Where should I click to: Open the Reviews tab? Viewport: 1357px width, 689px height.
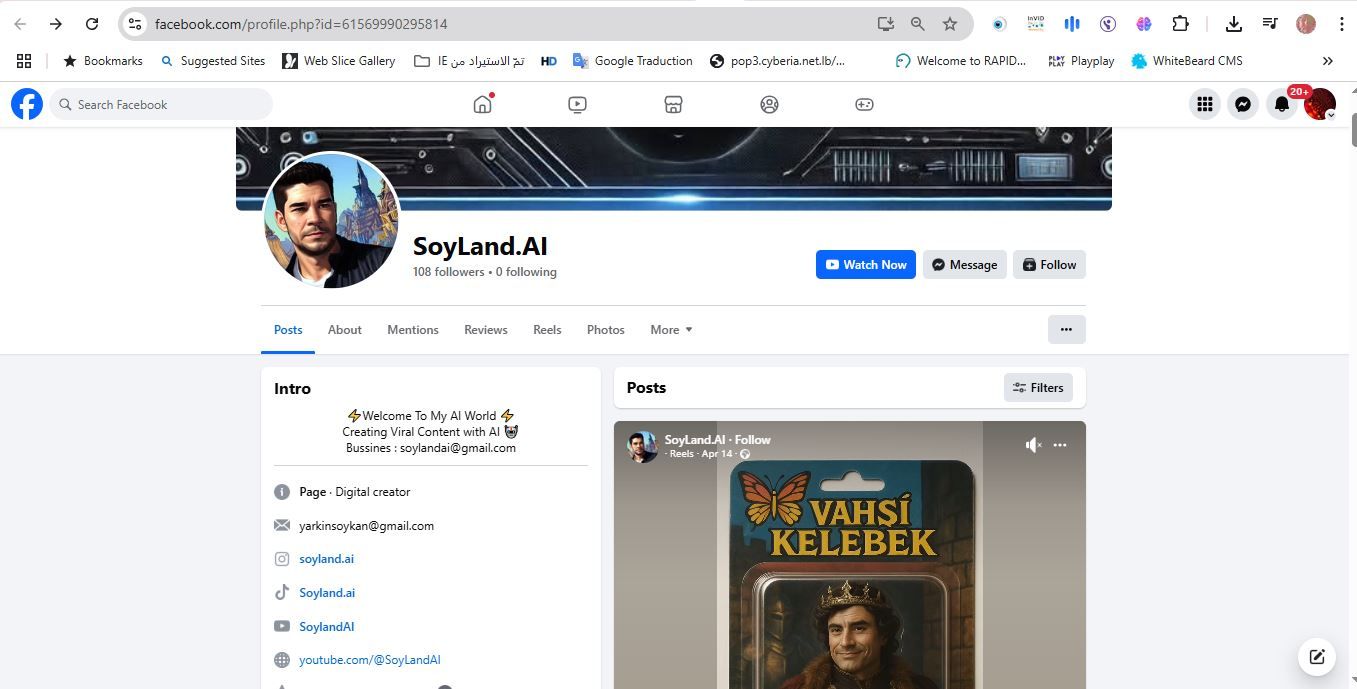(x=486, y=329)
